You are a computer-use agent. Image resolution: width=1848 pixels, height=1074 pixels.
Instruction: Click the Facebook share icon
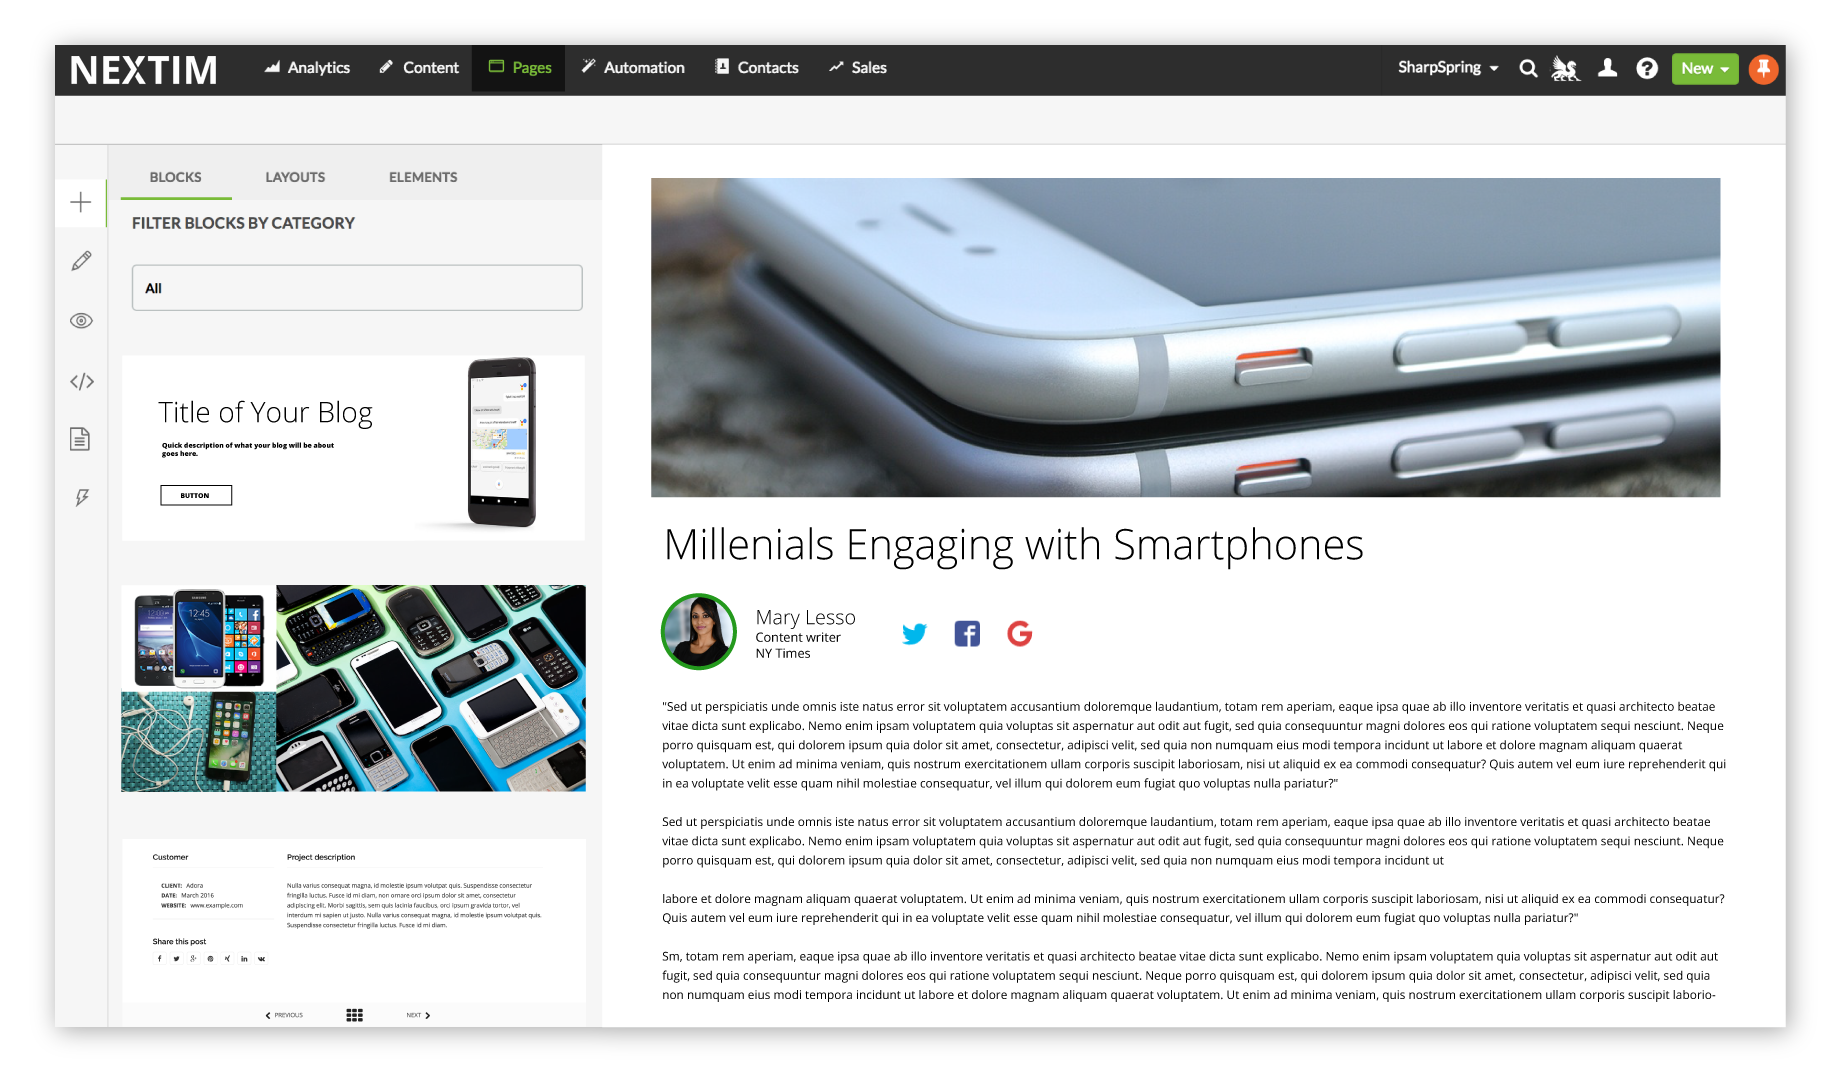[x=967, y=633]
